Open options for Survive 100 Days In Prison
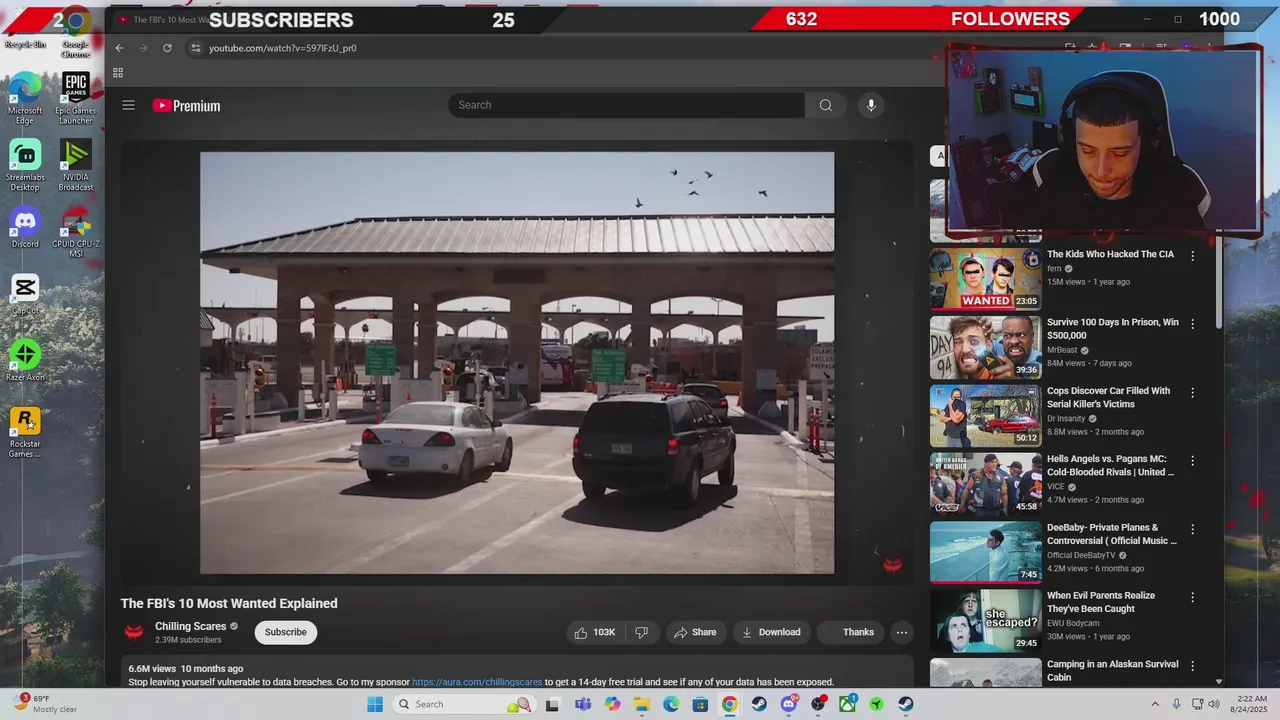This screenshot has width=1280, height=720. pos(1192,324)
